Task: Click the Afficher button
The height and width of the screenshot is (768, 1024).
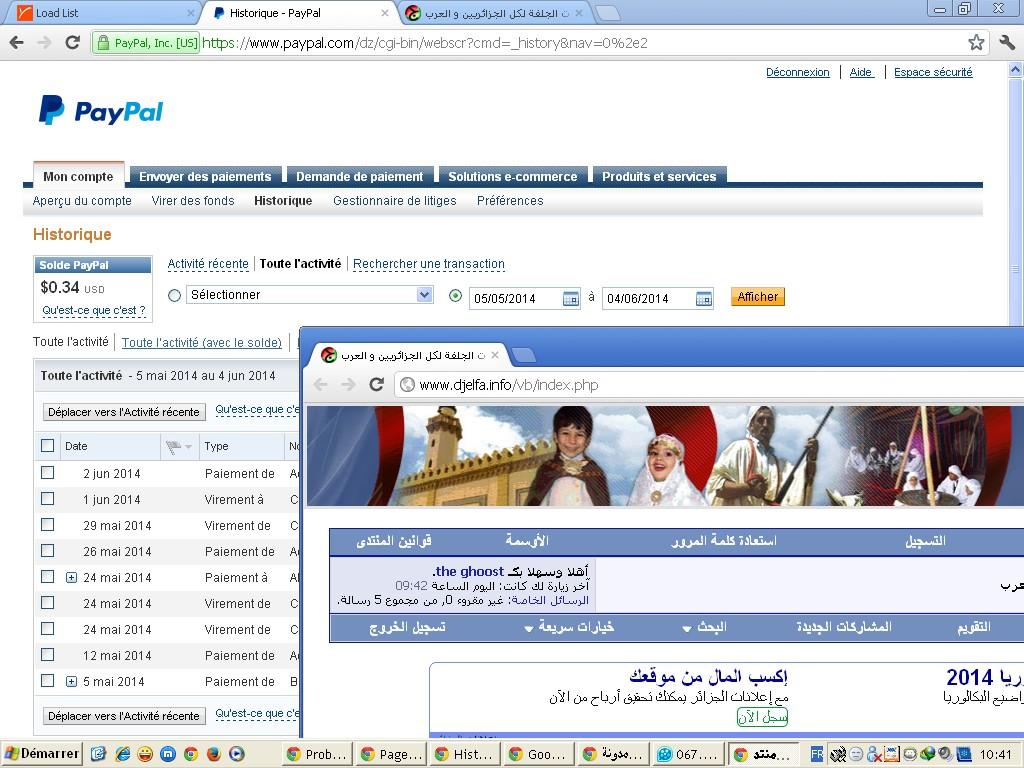Action: tap(758, 297)
